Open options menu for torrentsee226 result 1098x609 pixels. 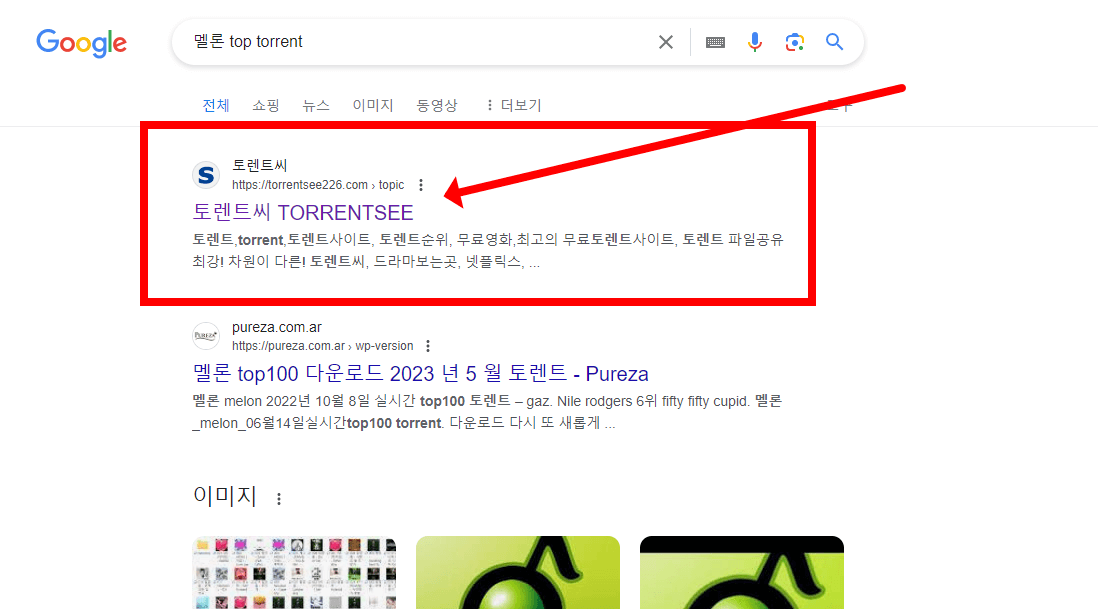(x=421, y=185)
